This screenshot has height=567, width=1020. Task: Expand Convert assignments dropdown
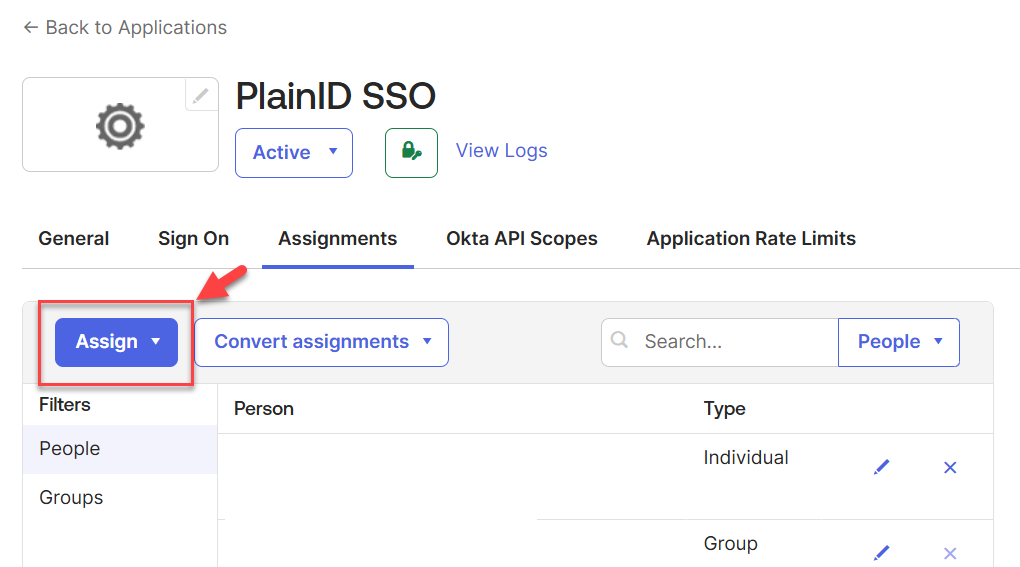322,342
